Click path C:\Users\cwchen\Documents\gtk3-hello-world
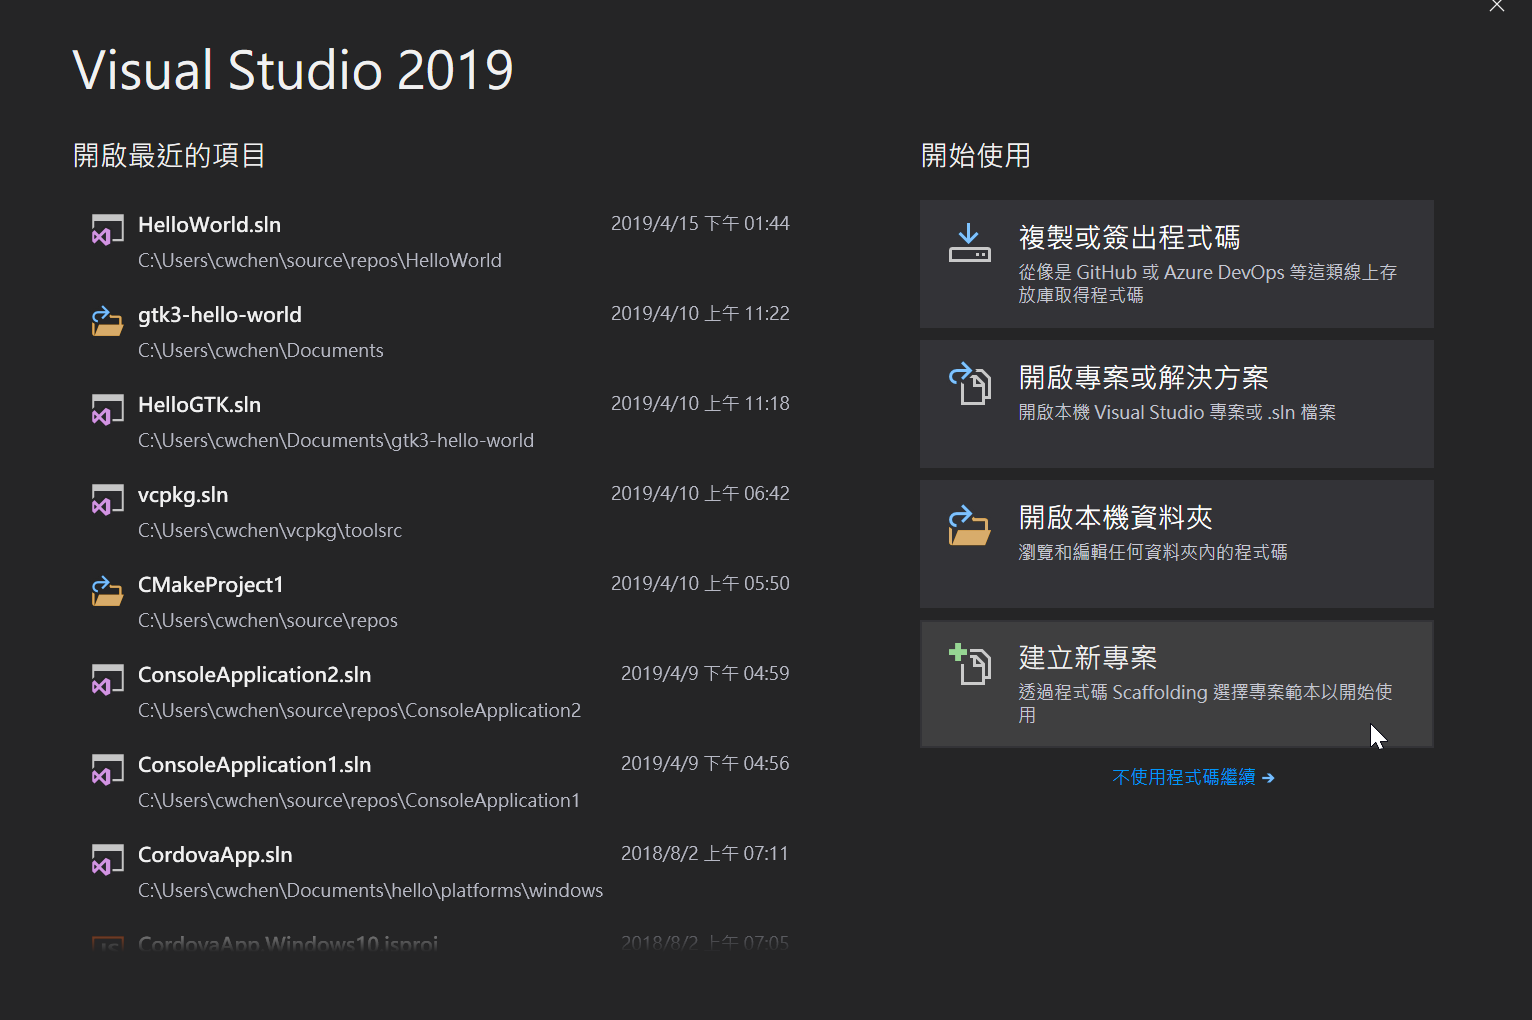This screenshot has width=1532, height=1020. click(x=336, y=440)
